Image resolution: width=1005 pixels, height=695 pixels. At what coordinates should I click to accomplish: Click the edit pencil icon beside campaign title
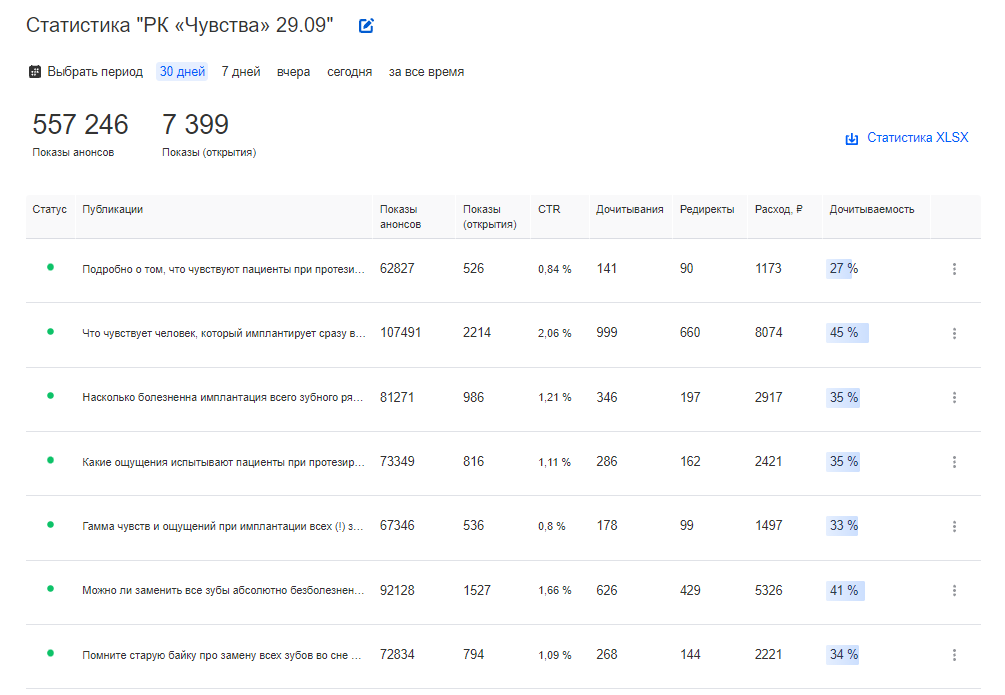(366, 26)
